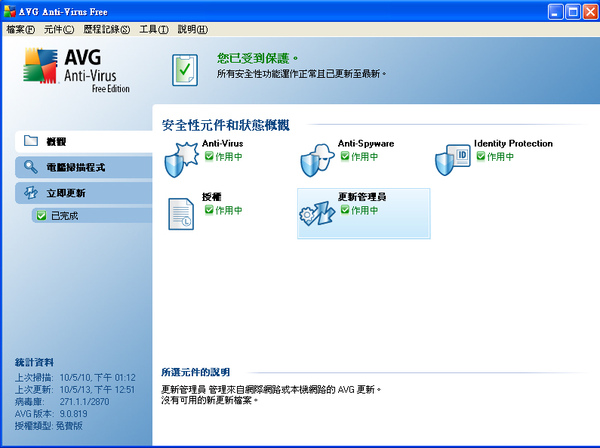Click the update arrows icon beside 立即更新
This screenshot has width=600, height=448.
(x=31, y=192)
